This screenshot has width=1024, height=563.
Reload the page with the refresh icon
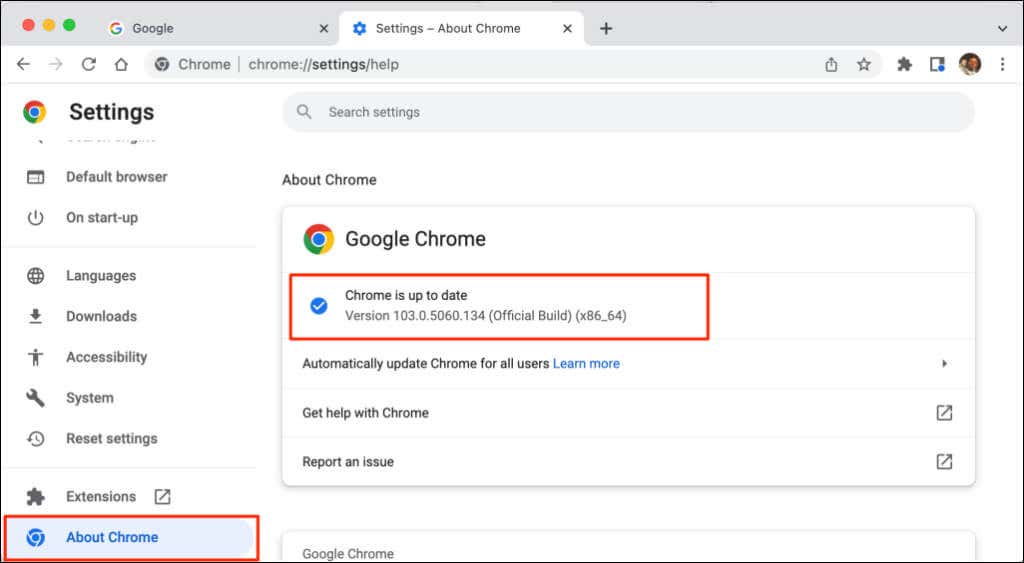(88, 64)
